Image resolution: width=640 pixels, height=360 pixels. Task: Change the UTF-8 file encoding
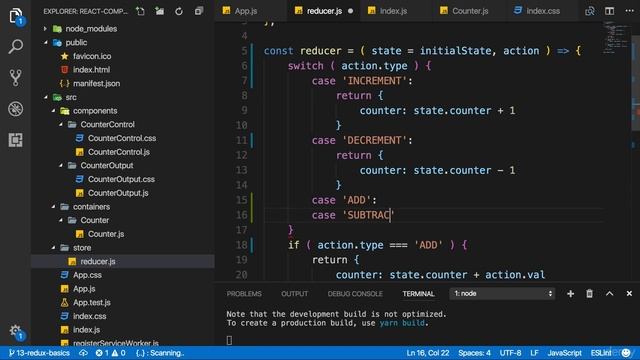point(510,353)
